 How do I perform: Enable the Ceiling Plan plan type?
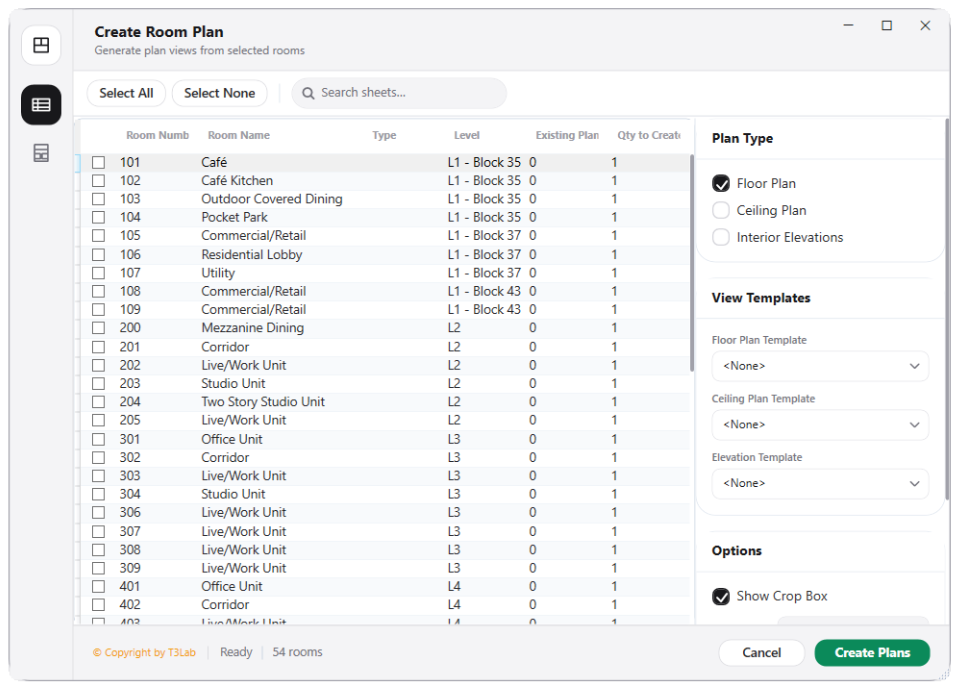click(721, 210)
